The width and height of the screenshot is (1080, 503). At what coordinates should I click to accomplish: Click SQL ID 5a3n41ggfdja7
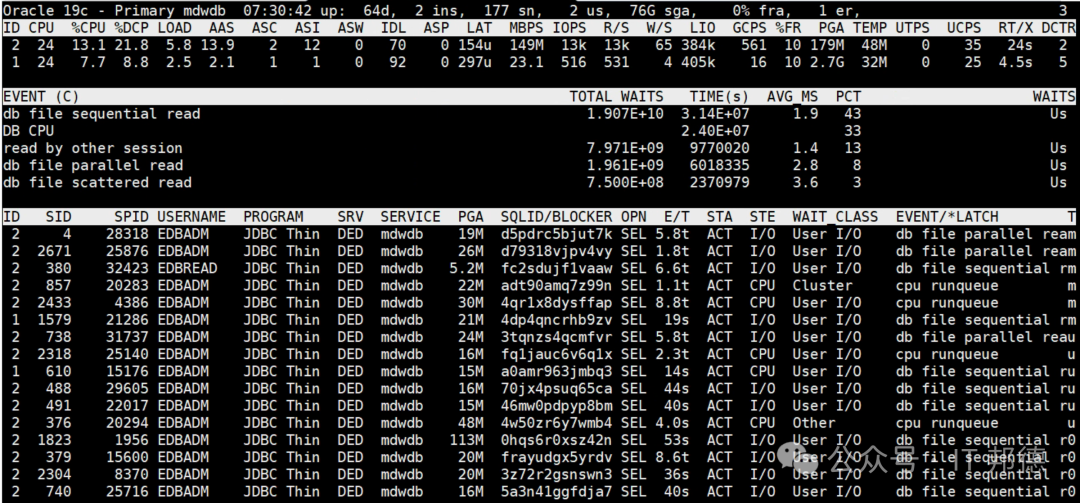coord(557,492)
